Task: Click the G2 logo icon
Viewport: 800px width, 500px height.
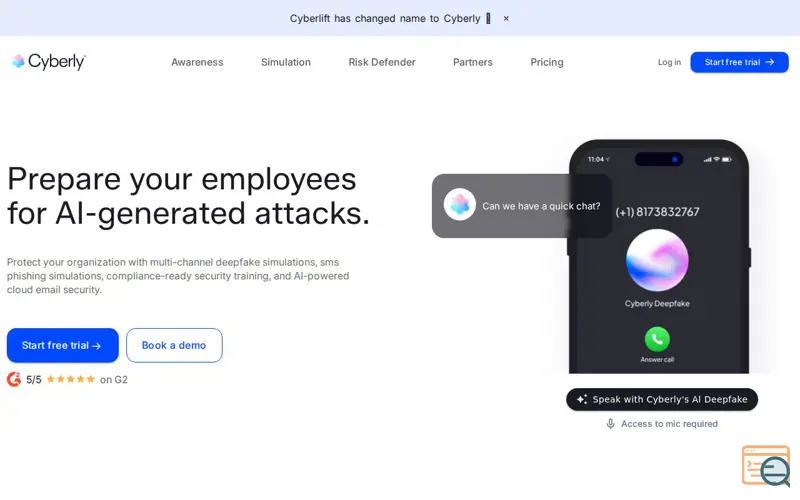Action: point(14,379)
